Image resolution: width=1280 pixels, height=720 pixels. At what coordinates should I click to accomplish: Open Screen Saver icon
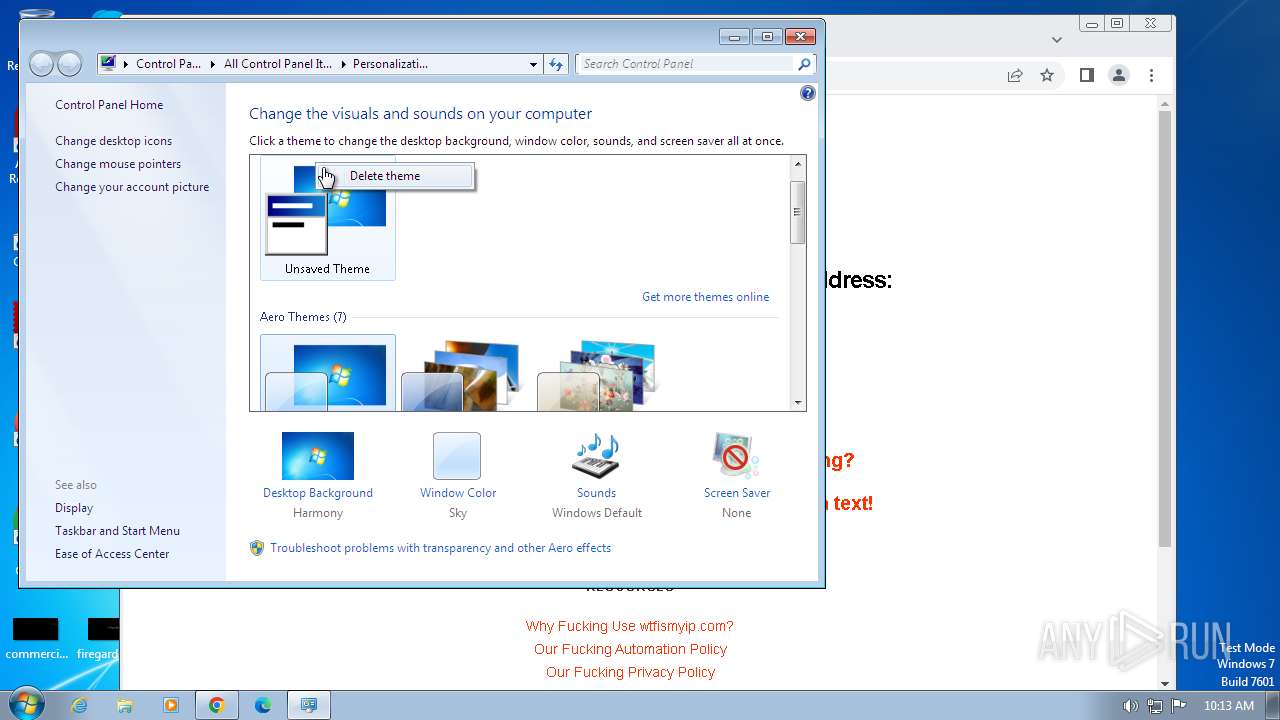click(736, 456)
